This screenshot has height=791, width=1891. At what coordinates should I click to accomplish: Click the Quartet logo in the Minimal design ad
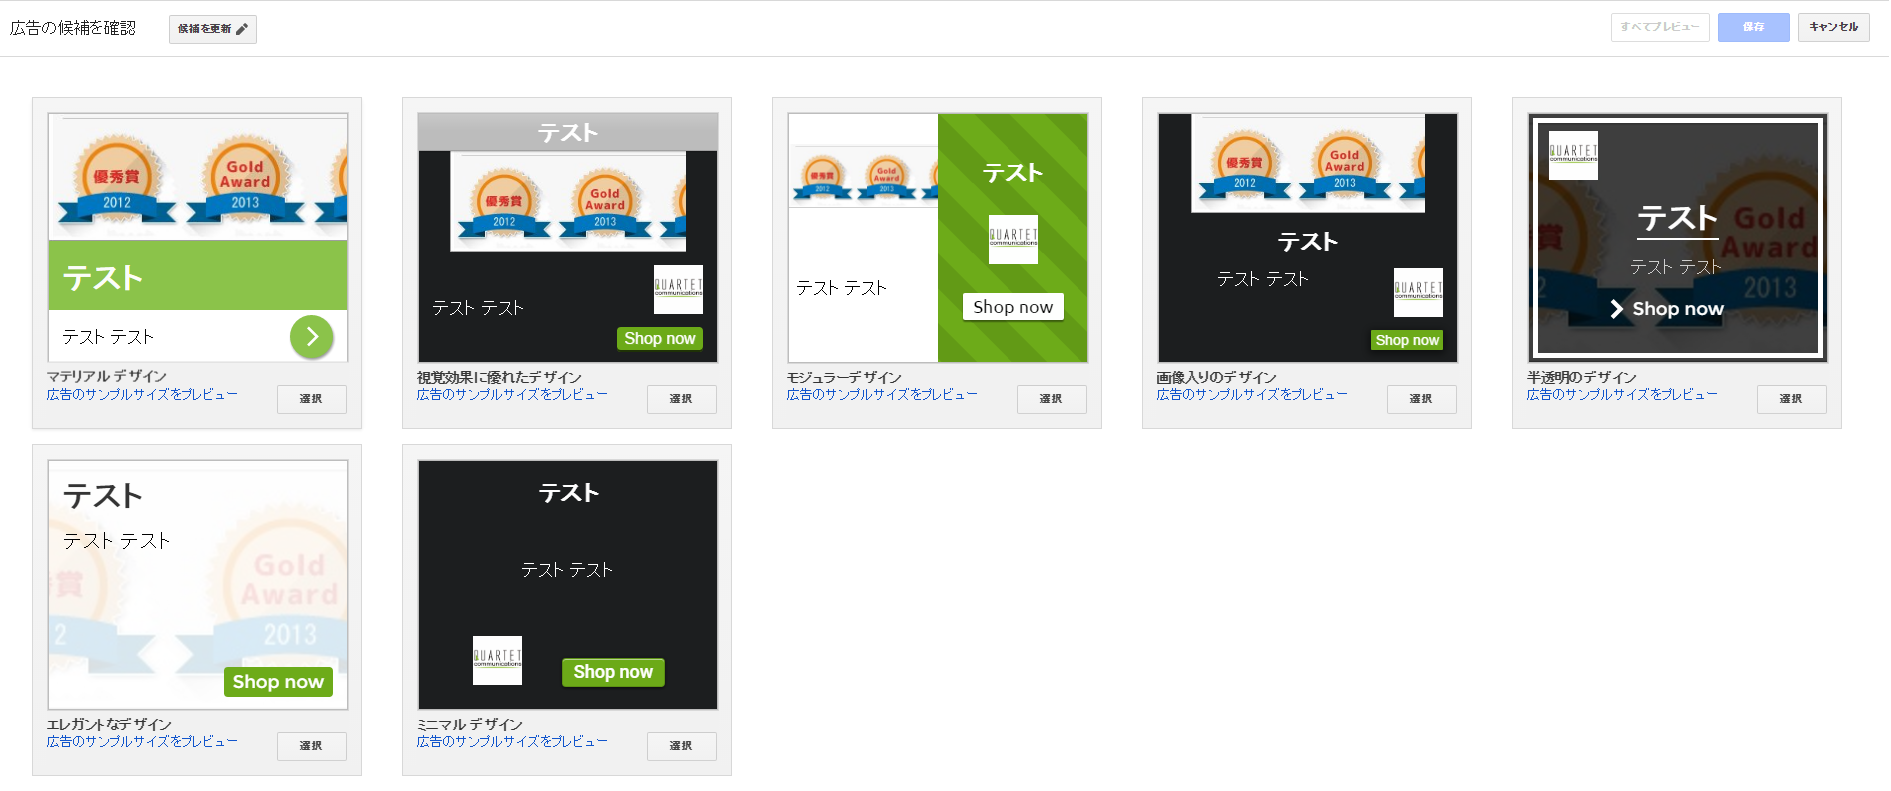coord(497,660)
